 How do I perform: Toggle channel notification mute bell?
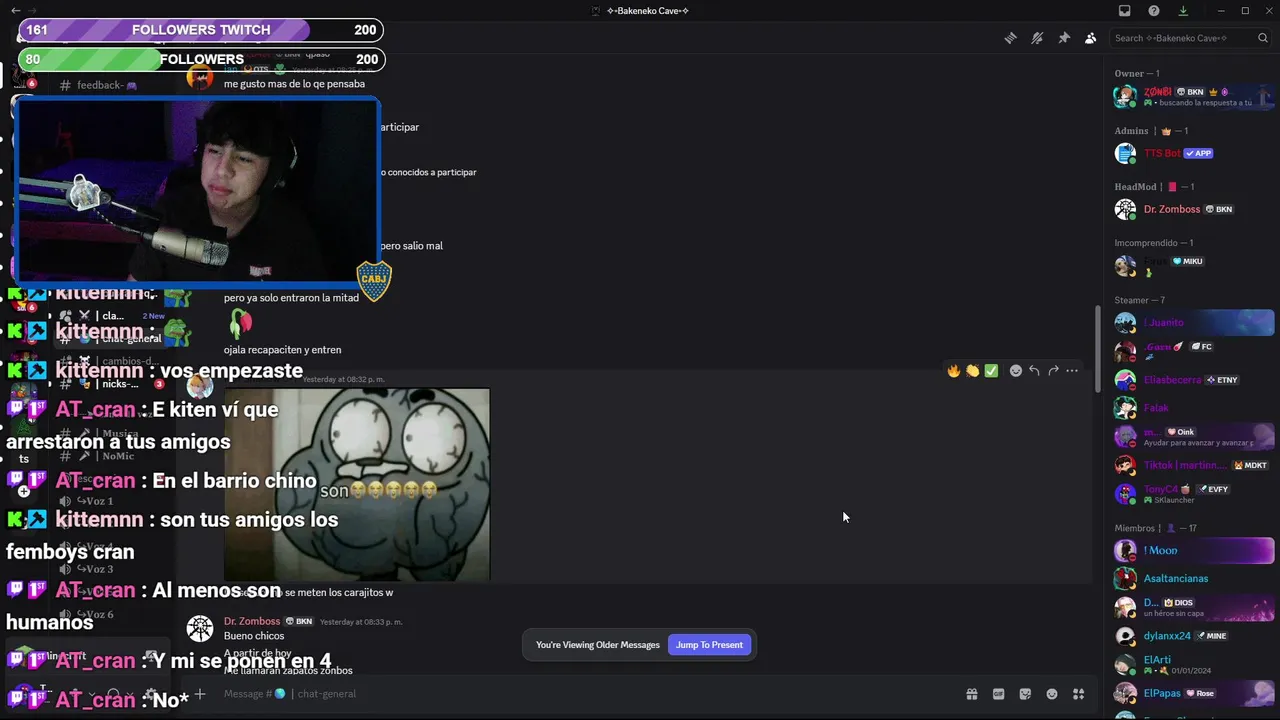click(x=1037, y=38)
